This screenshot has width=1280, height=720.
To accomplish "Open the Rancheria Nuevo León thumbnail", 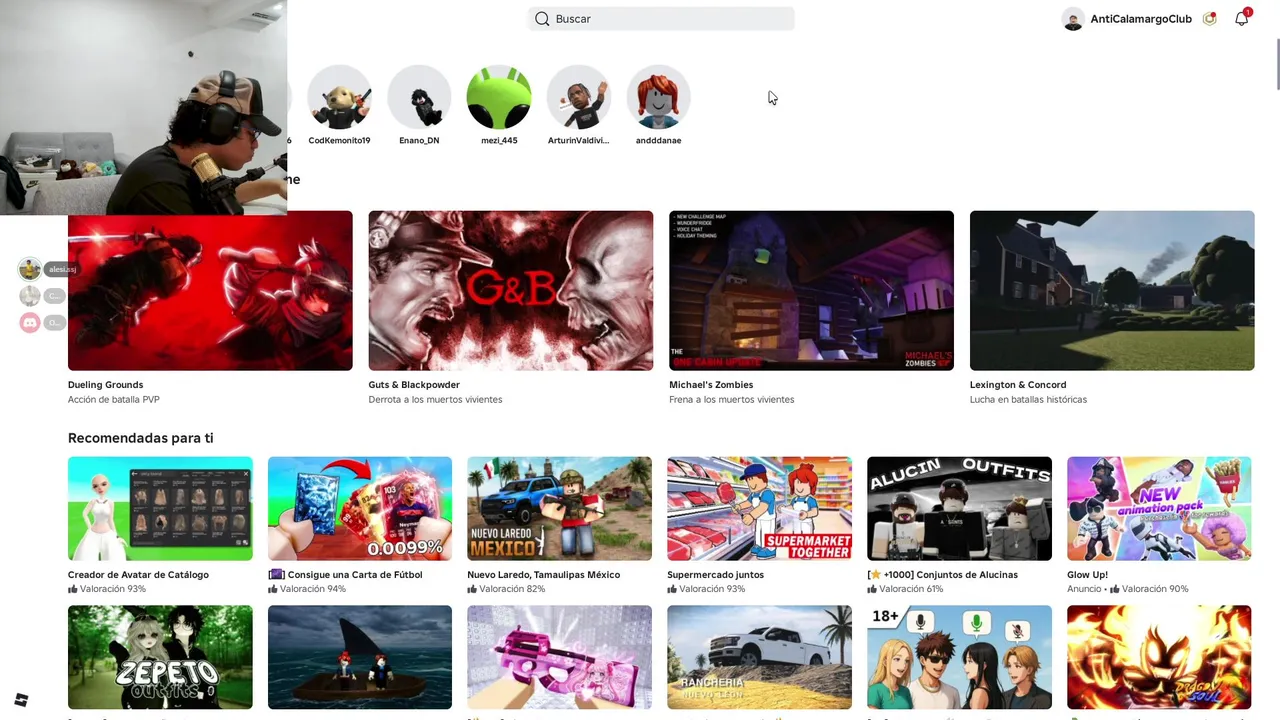I will tap(759, 658).
